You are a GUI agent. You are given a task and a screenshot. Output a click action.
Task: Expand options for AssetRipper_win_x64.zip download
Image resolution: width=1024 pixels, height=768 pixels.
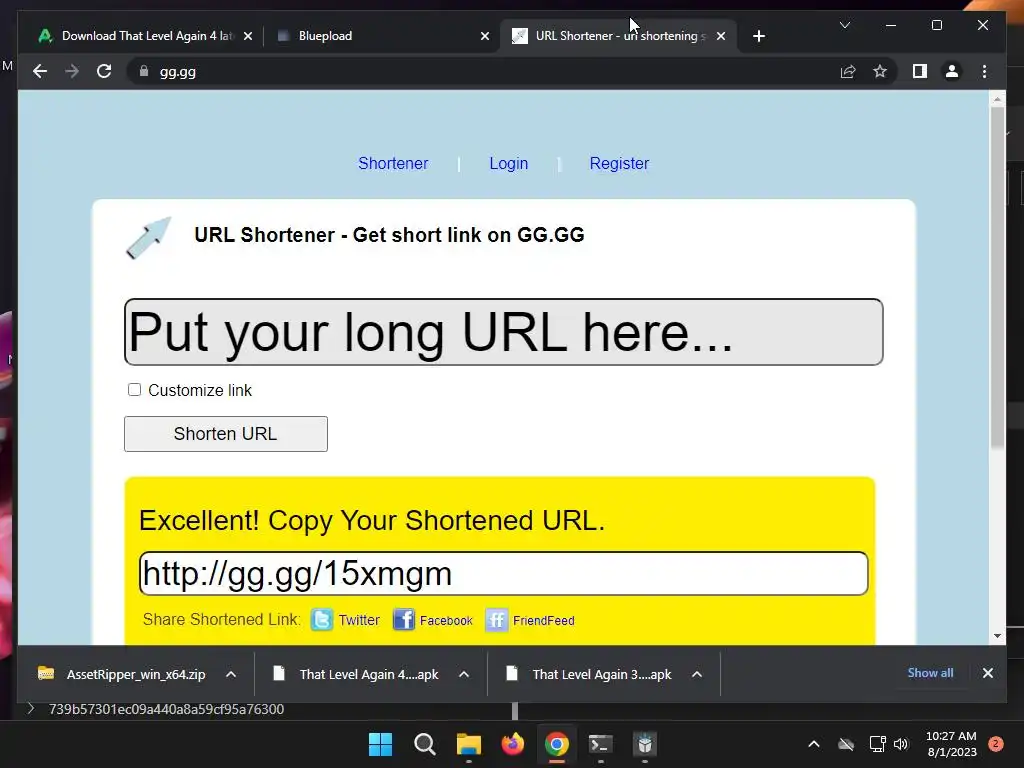pyautogui.click(x=231, y=674)
